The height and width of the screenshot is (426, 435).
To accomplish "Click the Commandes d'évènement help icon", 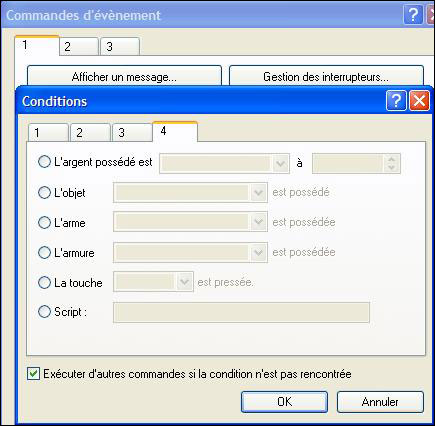I will [x=413, y=15].
